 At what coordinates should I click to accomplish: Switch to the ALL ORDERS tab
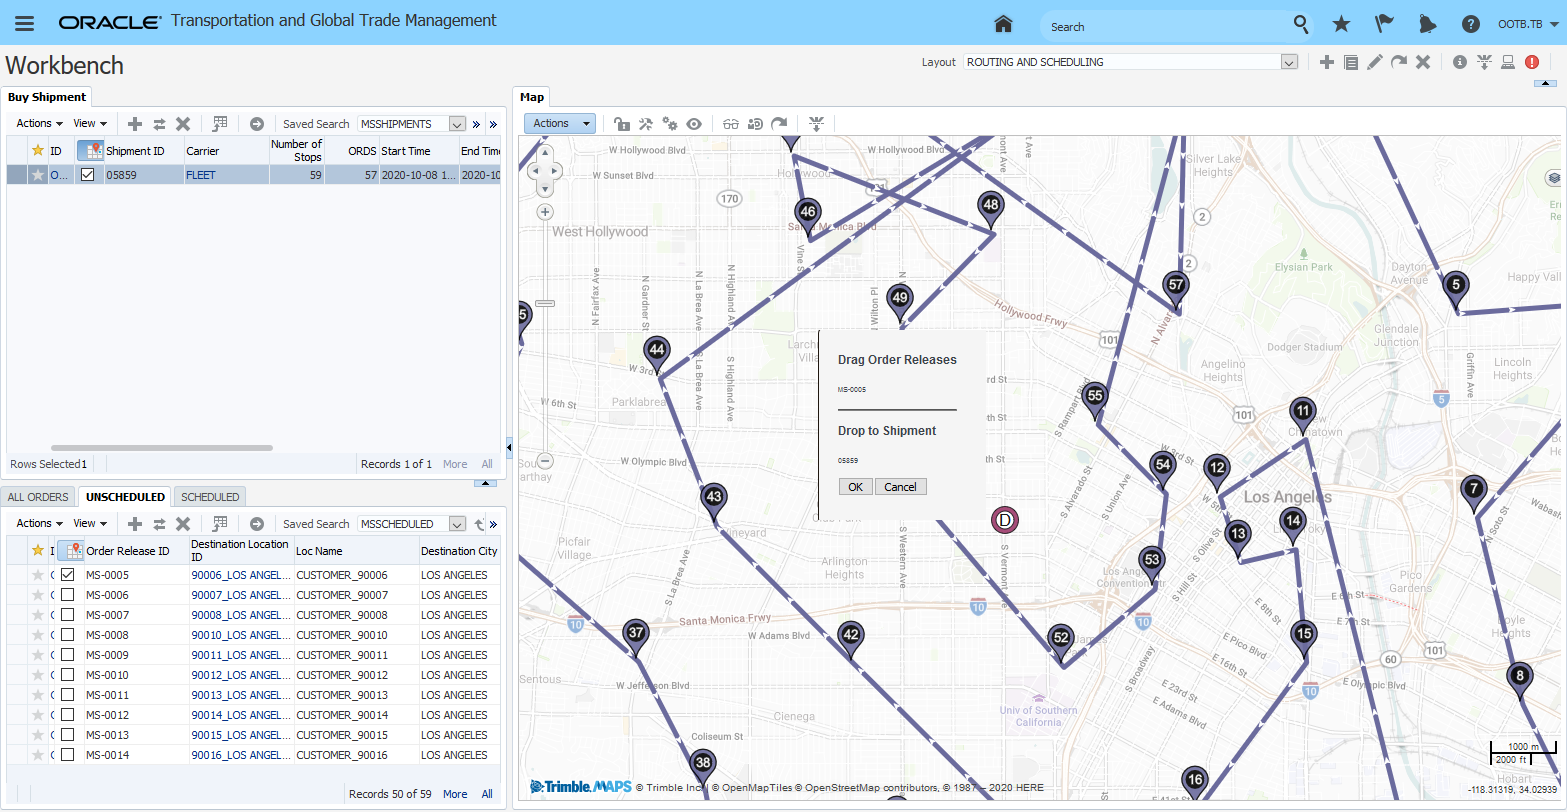(x=39, y=497)
